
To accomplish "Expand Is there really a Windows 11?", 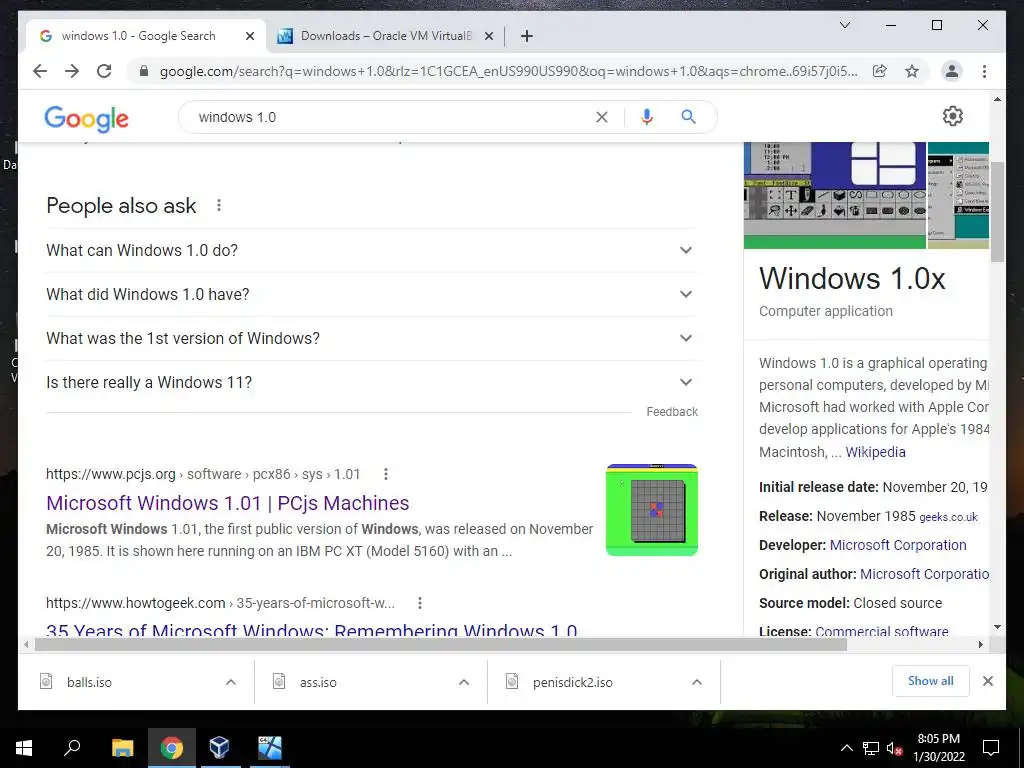I will tap(372, 382).
